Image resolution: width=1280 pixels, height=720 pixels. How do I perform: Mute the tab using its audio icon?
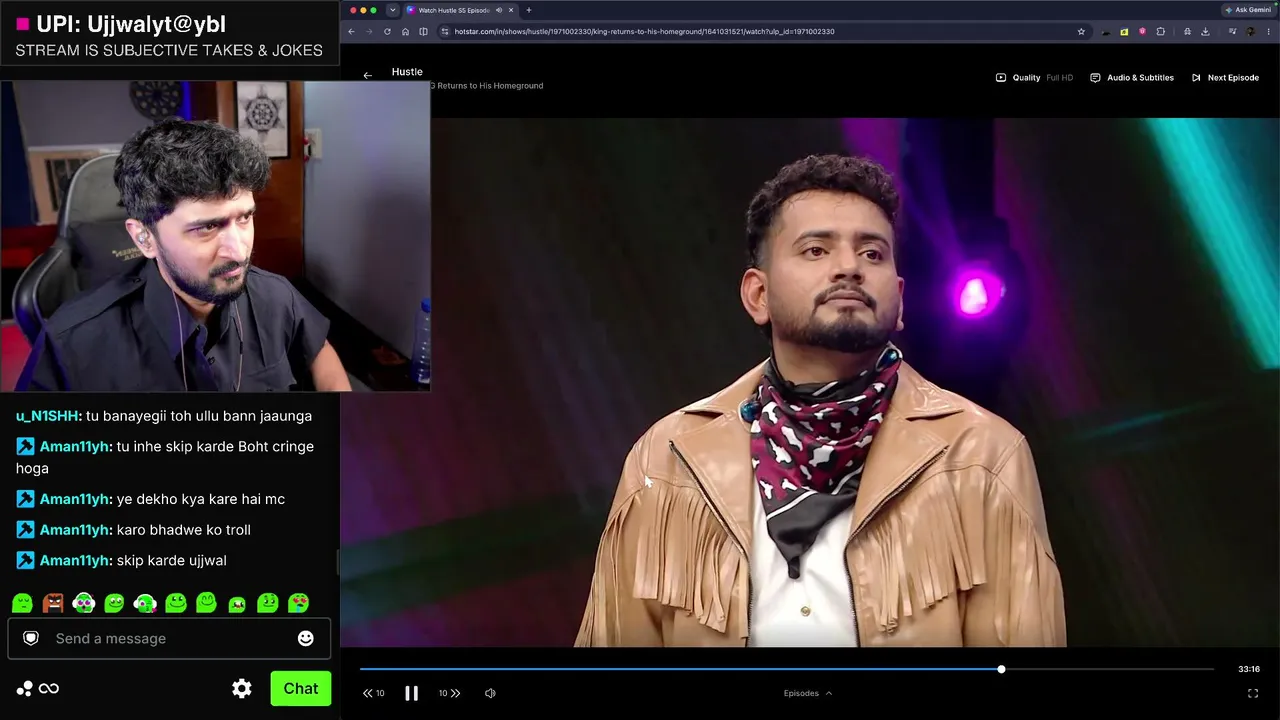point(498,10)
